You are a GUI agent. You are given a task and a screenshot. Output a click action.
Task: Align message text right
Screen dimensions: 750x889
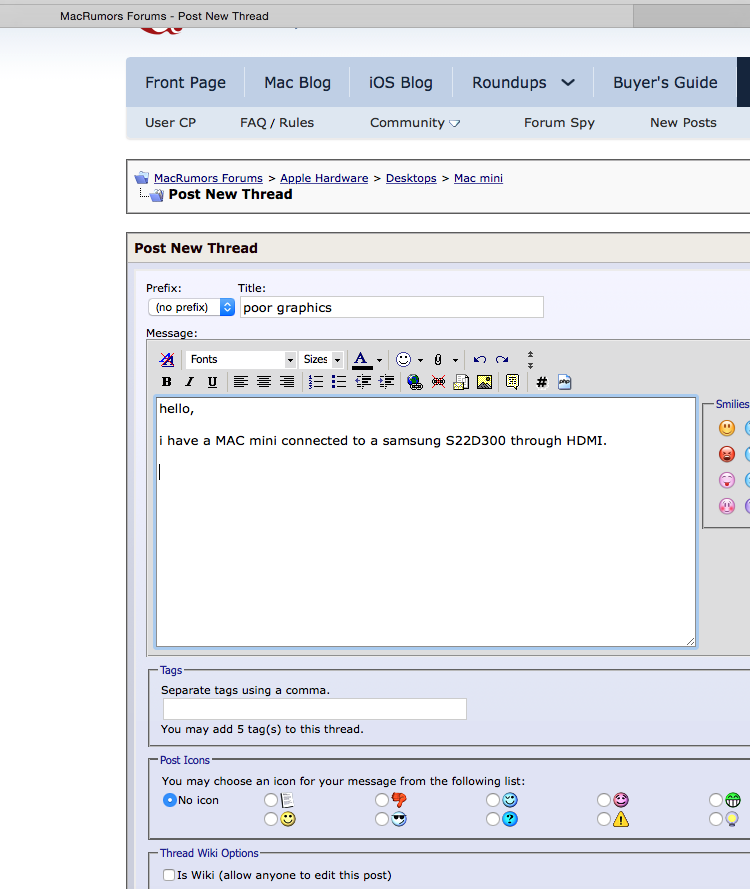(287, 382)
